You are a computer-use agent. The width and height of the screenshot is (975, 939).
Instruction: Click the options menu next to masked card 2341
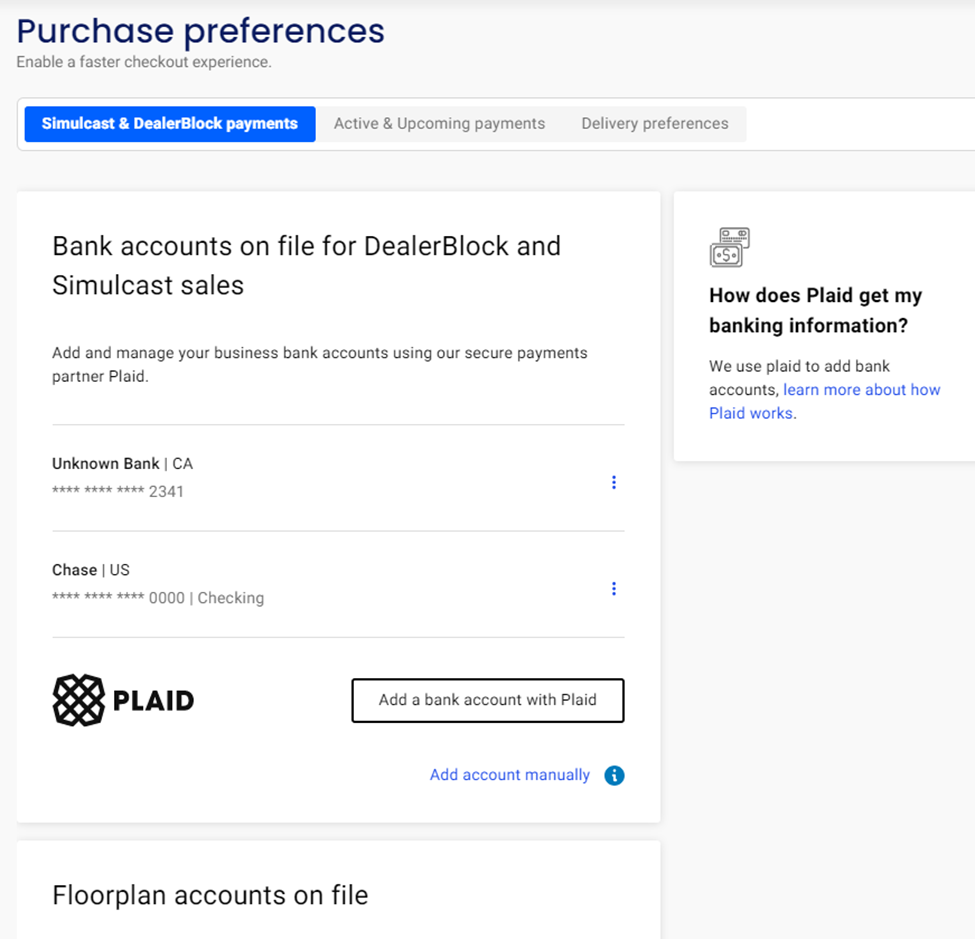613,482
